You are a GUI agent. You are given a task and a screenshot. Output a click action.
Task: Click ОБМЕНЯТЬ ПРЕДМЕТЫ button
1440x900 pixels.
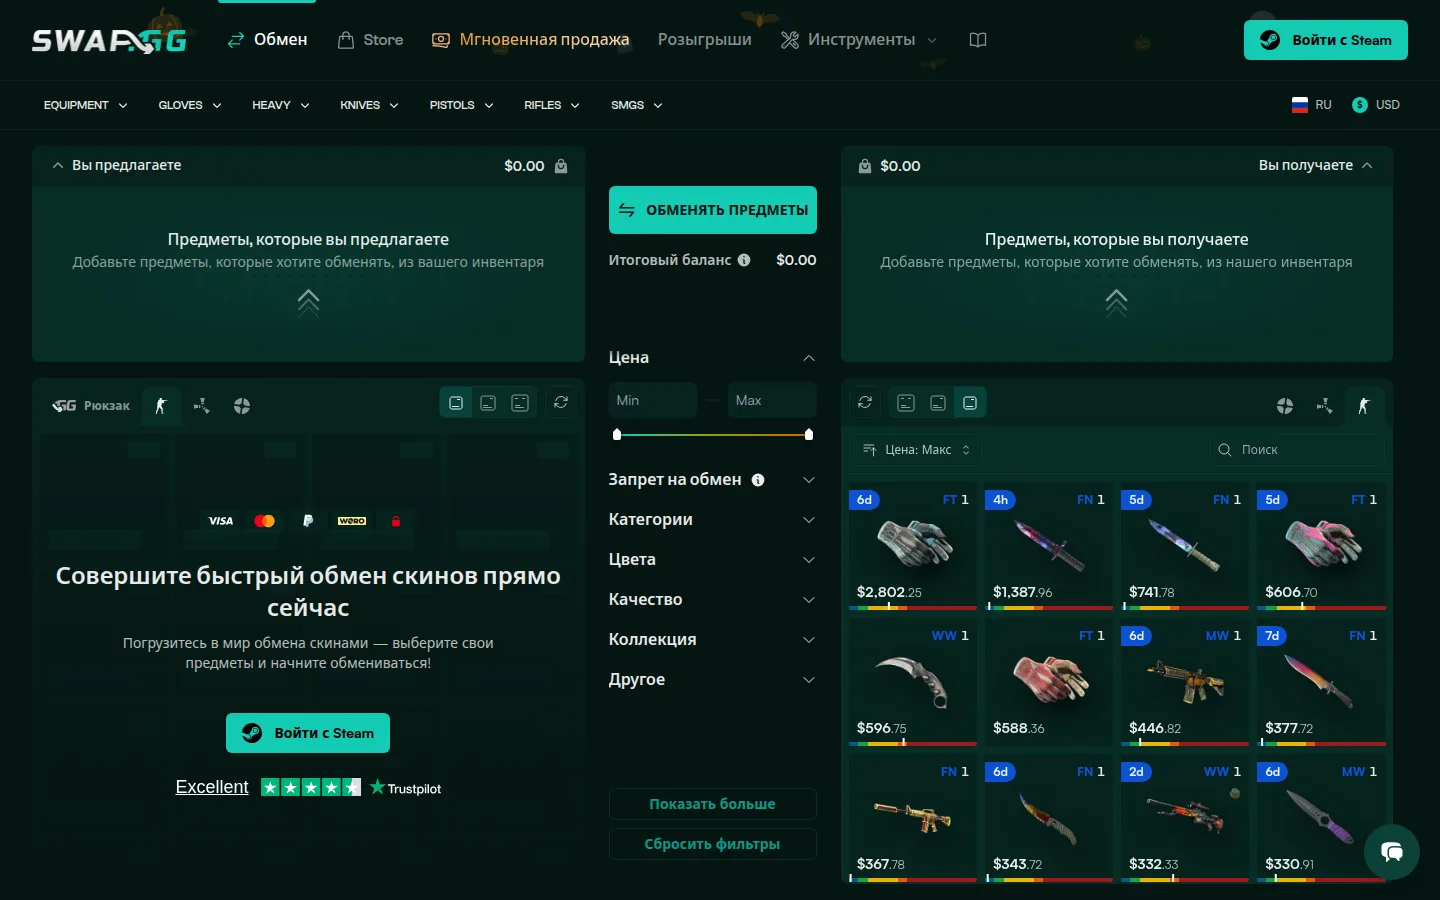(713, 210)
